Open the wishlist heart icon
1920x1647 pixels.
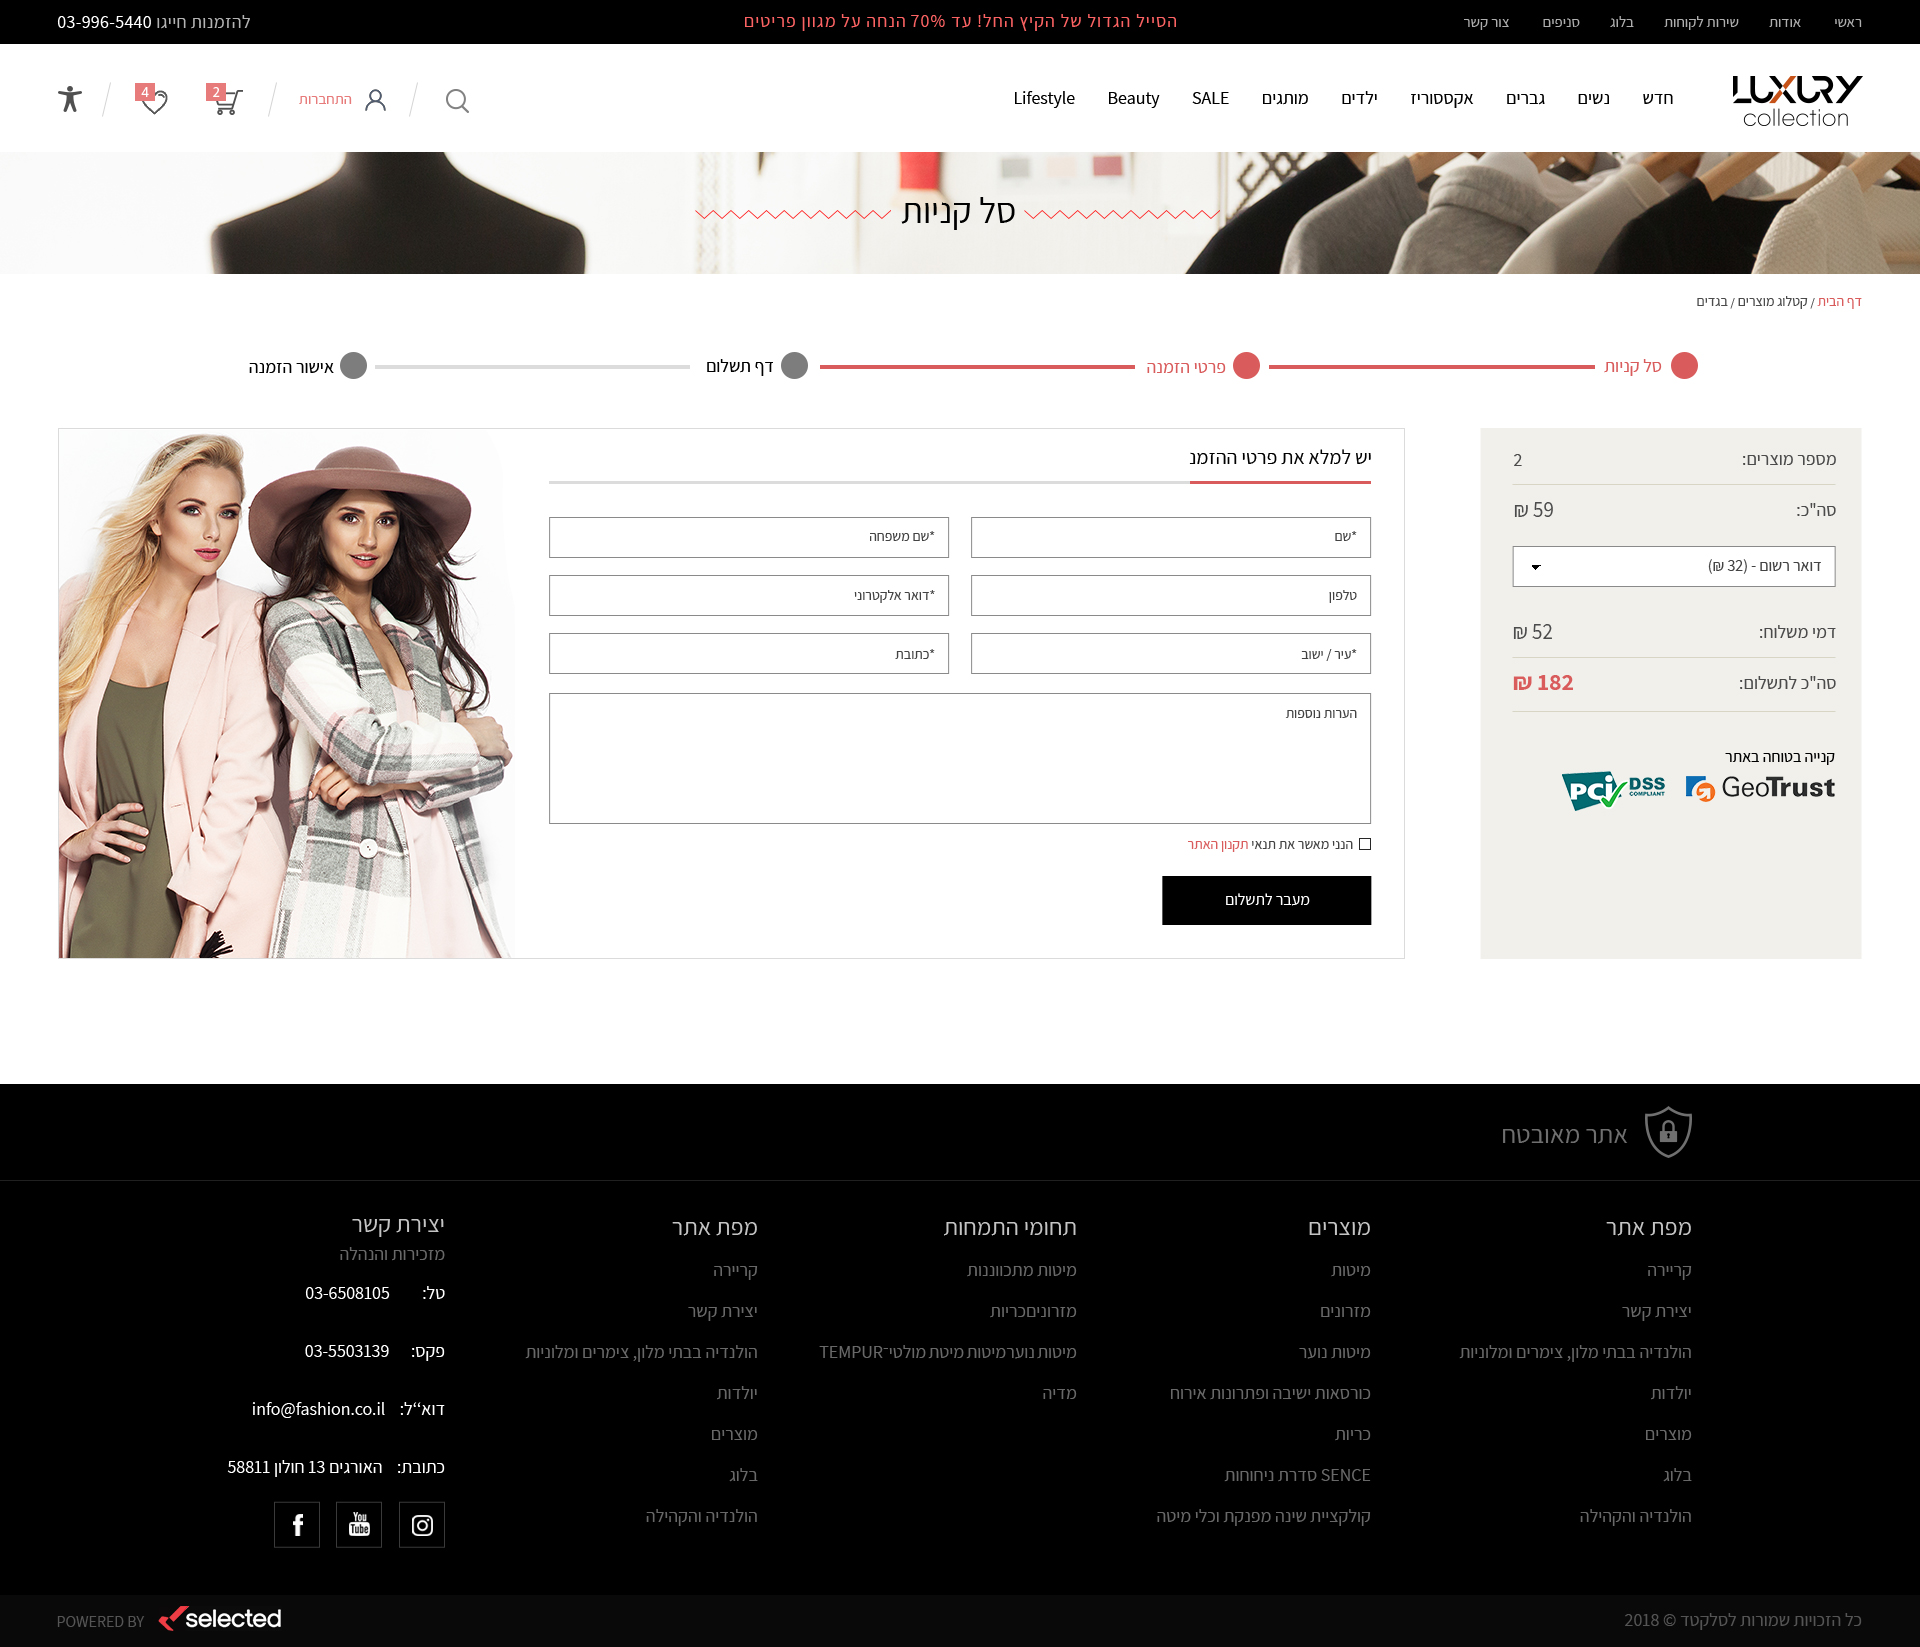click(x=153, y=100)
